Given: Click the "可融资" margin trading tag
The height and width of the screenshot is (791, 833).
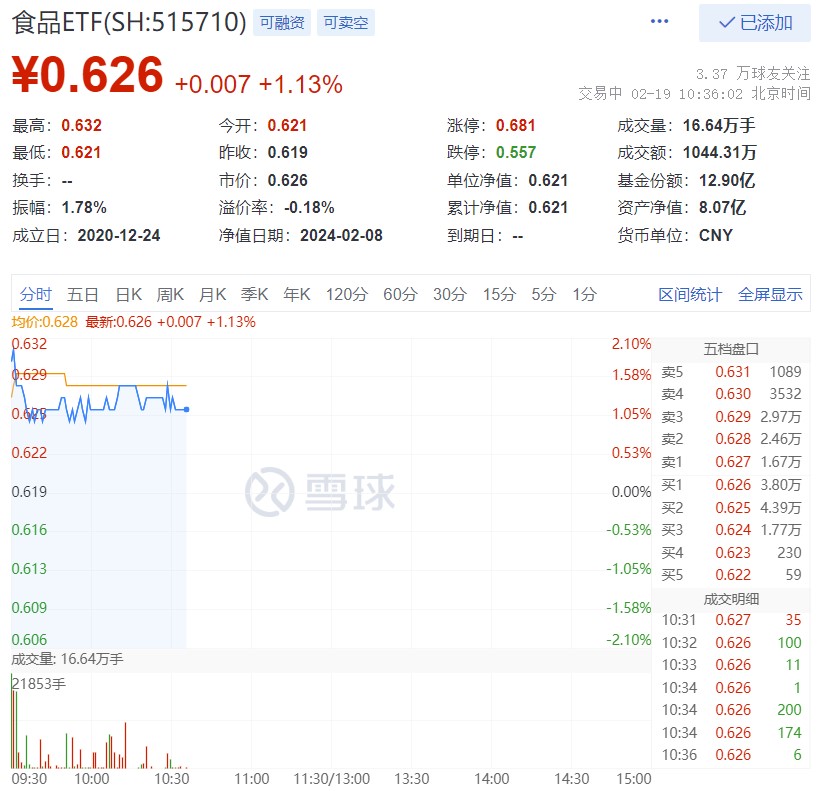Looking at the screenshot, I should pos(280,22).
